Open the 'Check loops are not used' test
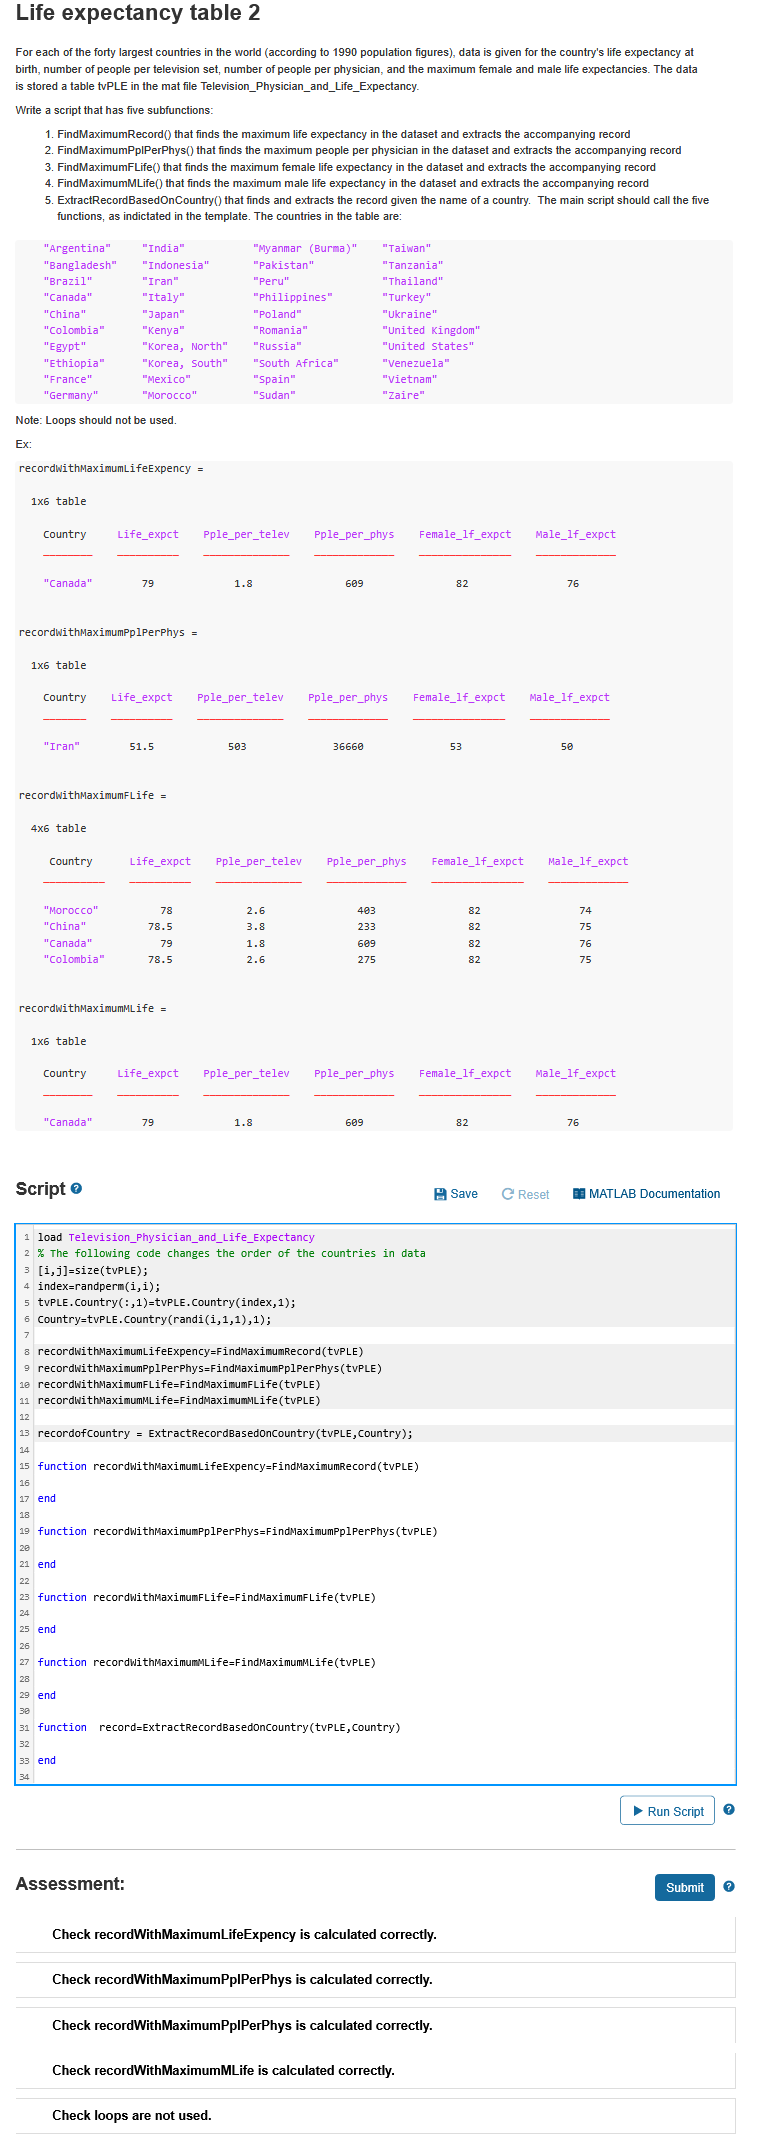The height and width of the screenshot is (2145, 757). pos(376,2115)
